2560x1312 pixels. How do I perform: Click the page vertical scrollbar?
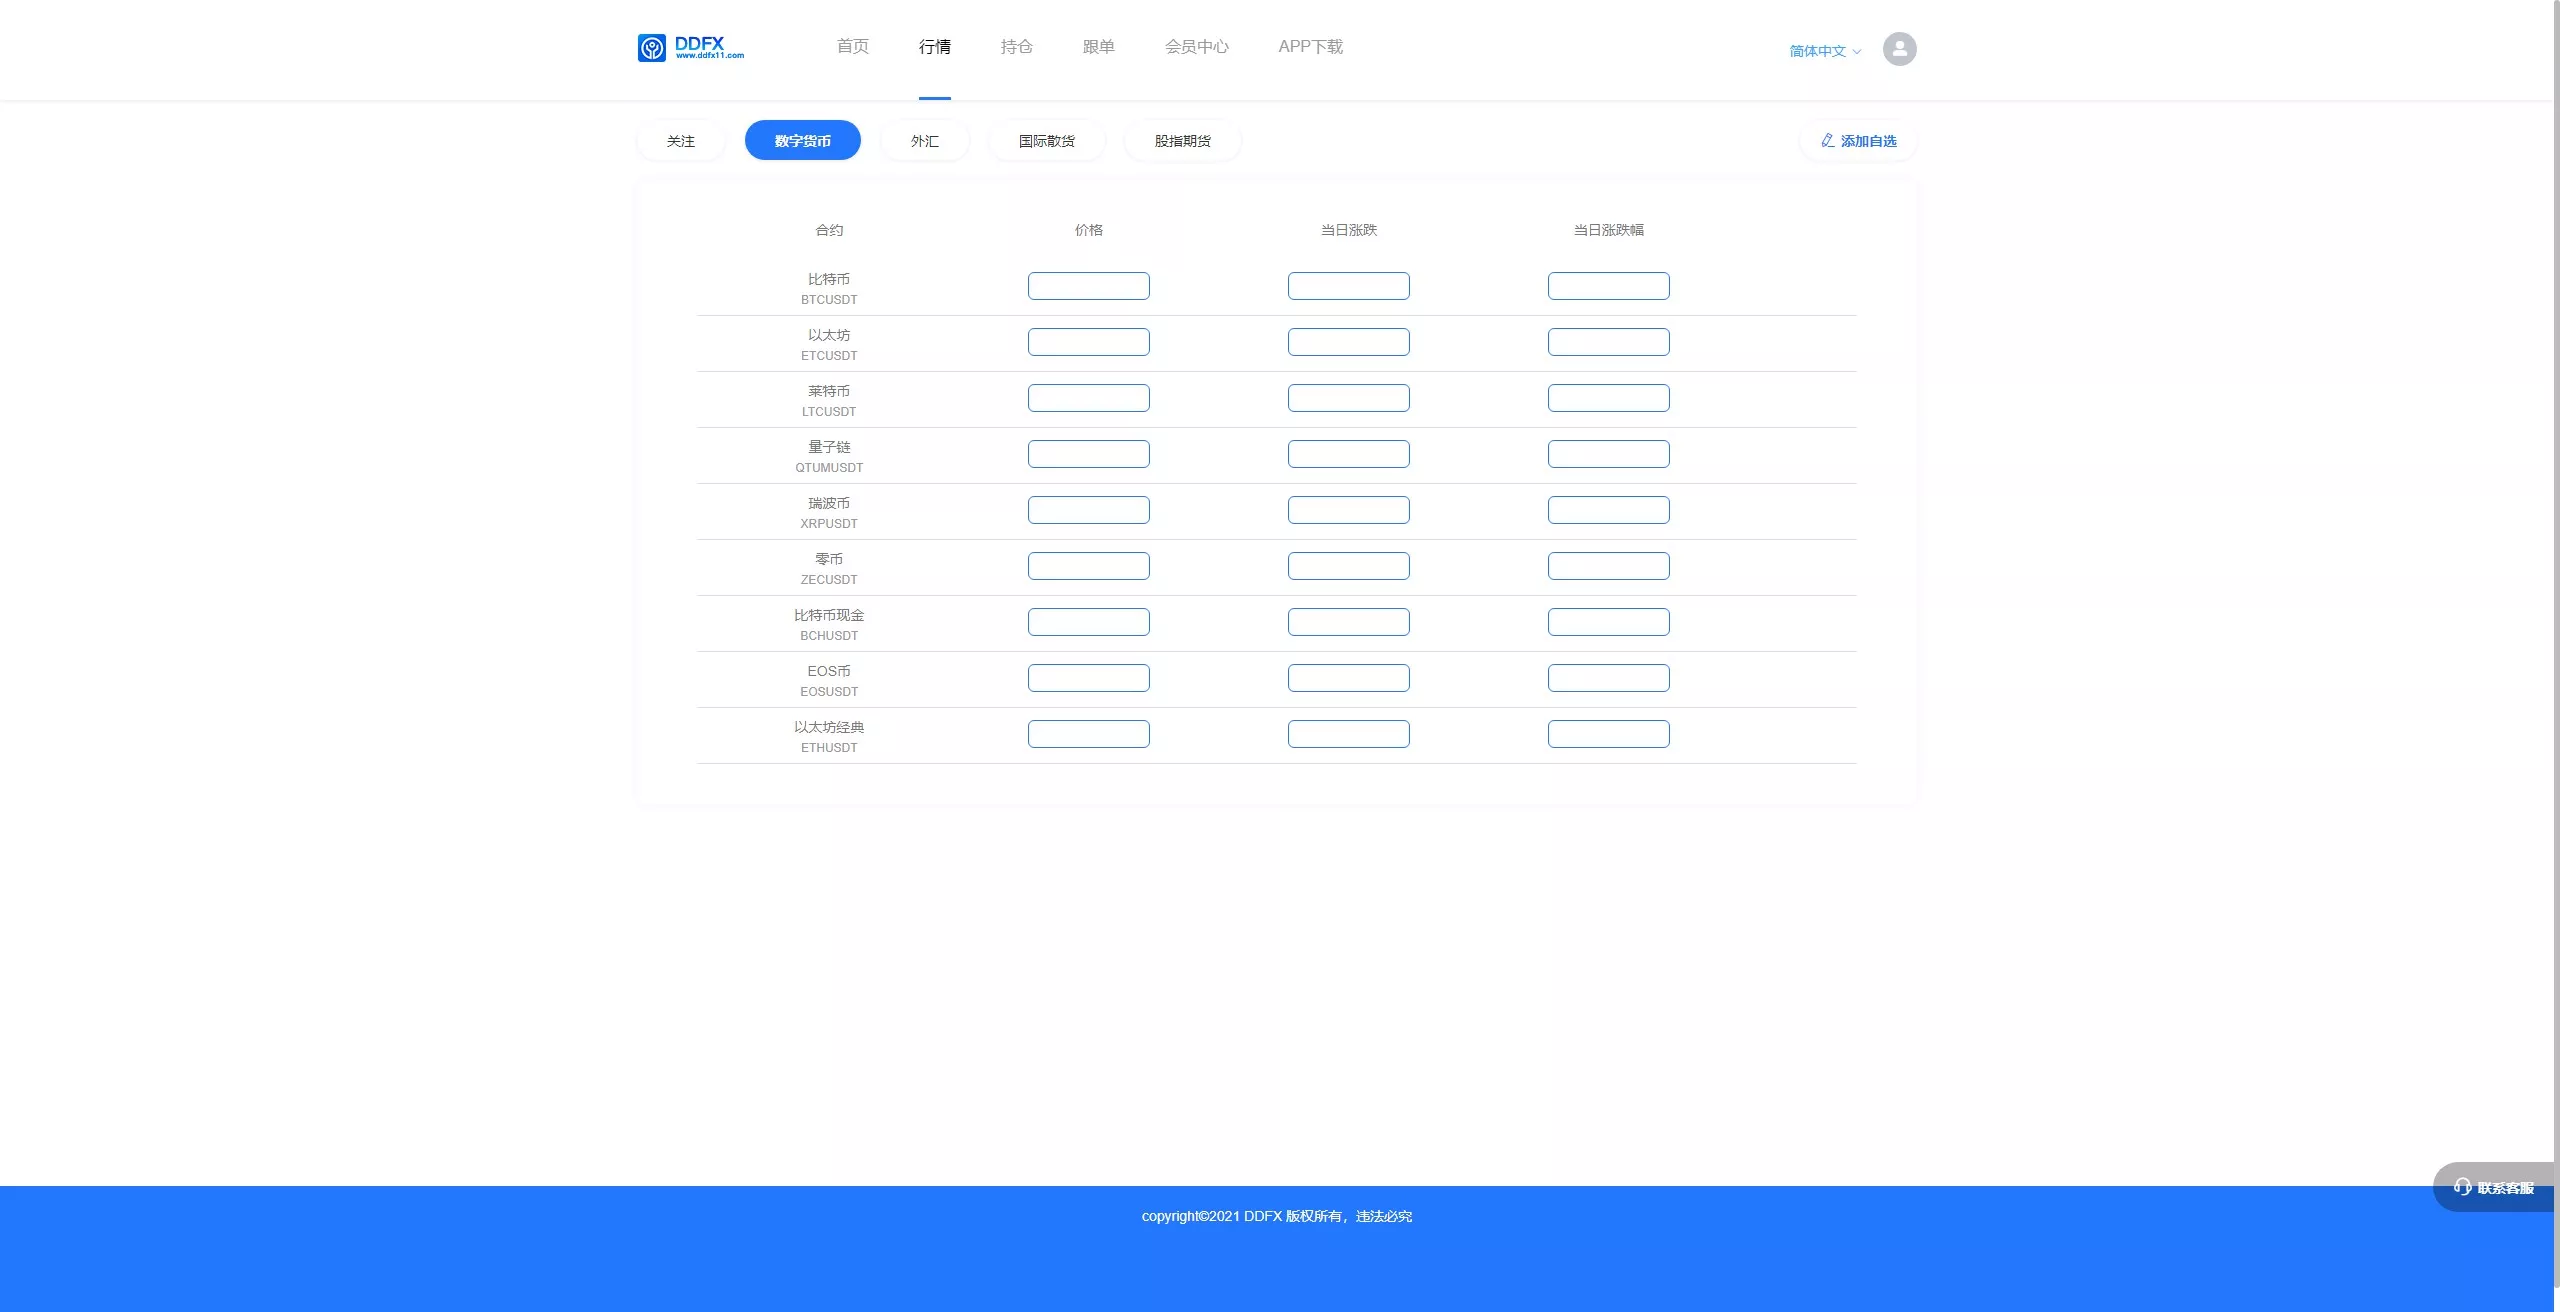pyautogui.click(x=2555, y=600)
